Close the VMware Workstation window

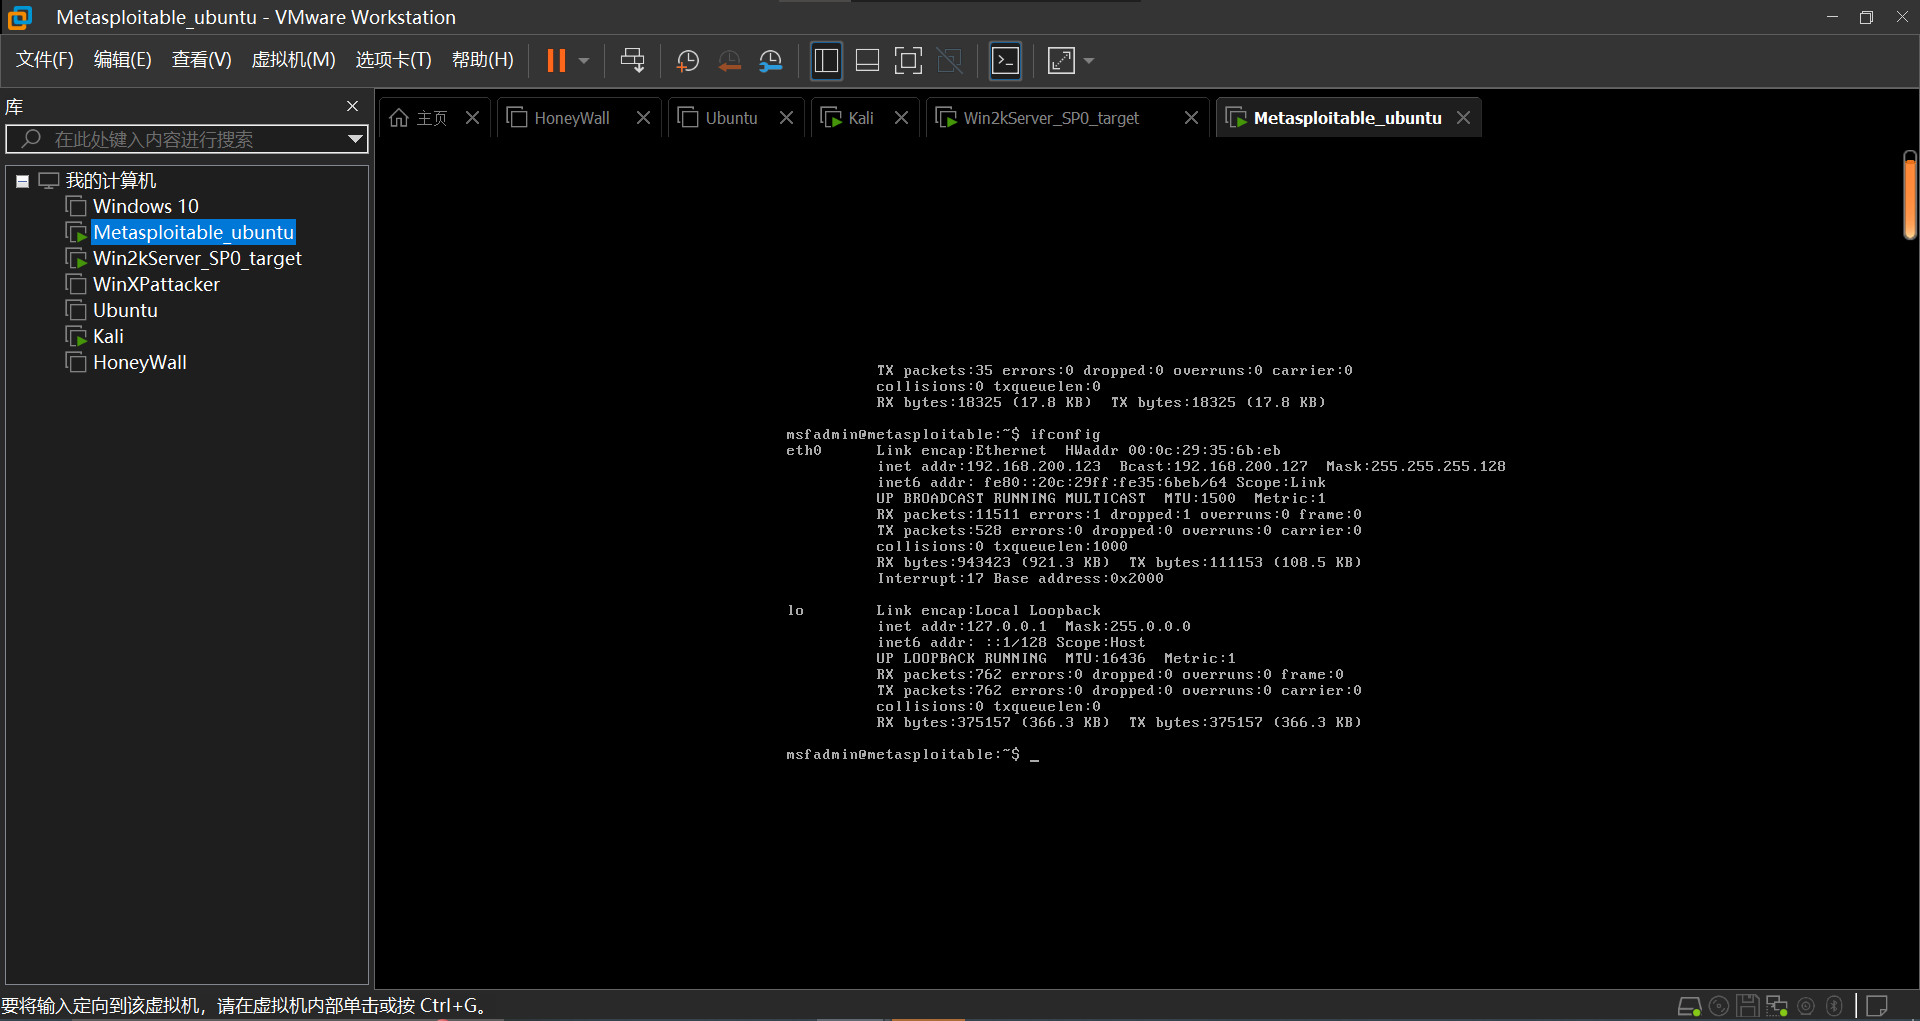(x=1902, y=17)
